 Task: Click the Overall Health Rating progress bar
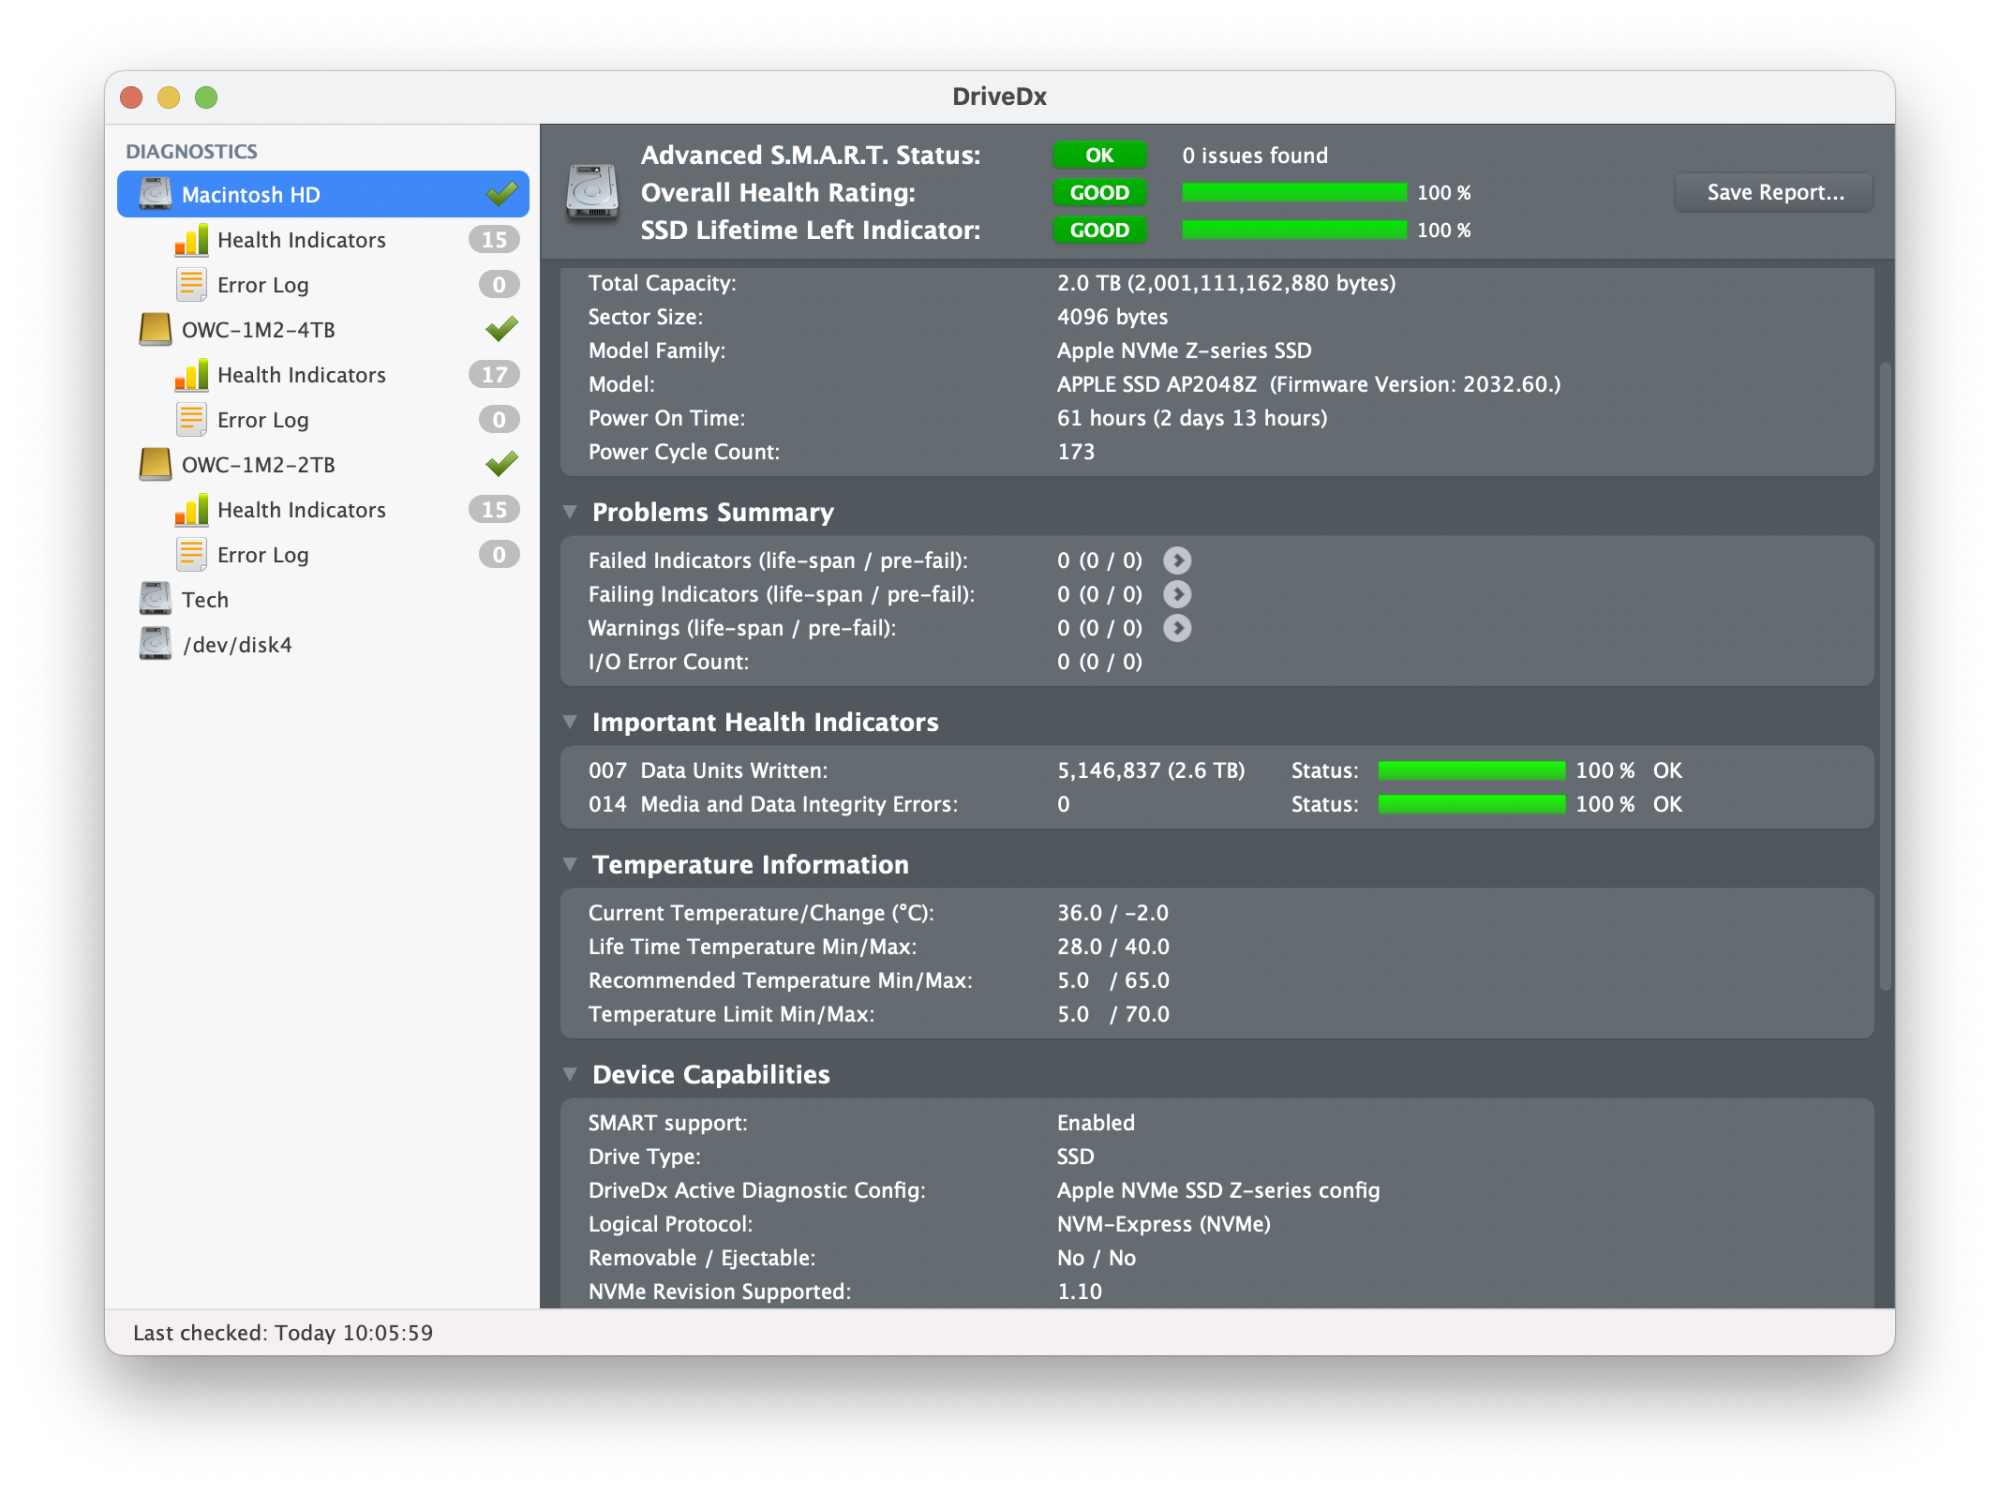(x=1293, y=193)
